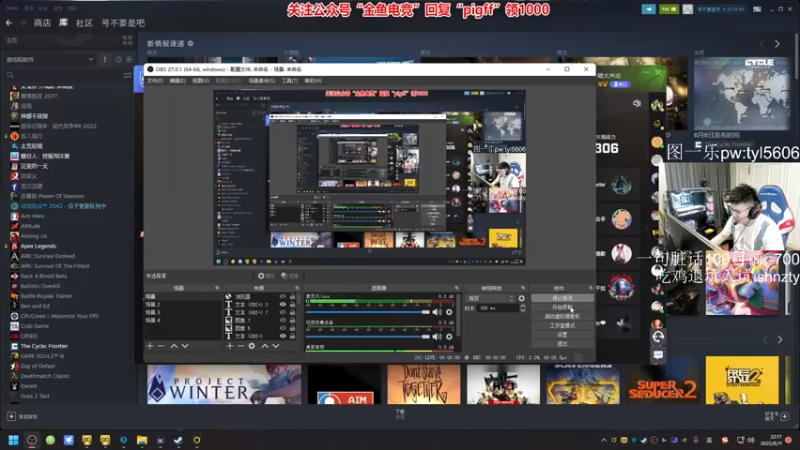This screenshot has height=450, width=800.
Task: Go back with Steam's back arrow
Action: [9, 23]
